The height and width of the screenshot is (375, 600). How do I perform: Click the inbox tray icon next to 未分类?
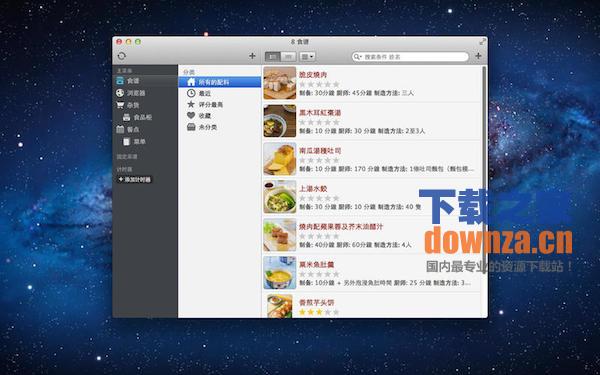tap(191, 127)
